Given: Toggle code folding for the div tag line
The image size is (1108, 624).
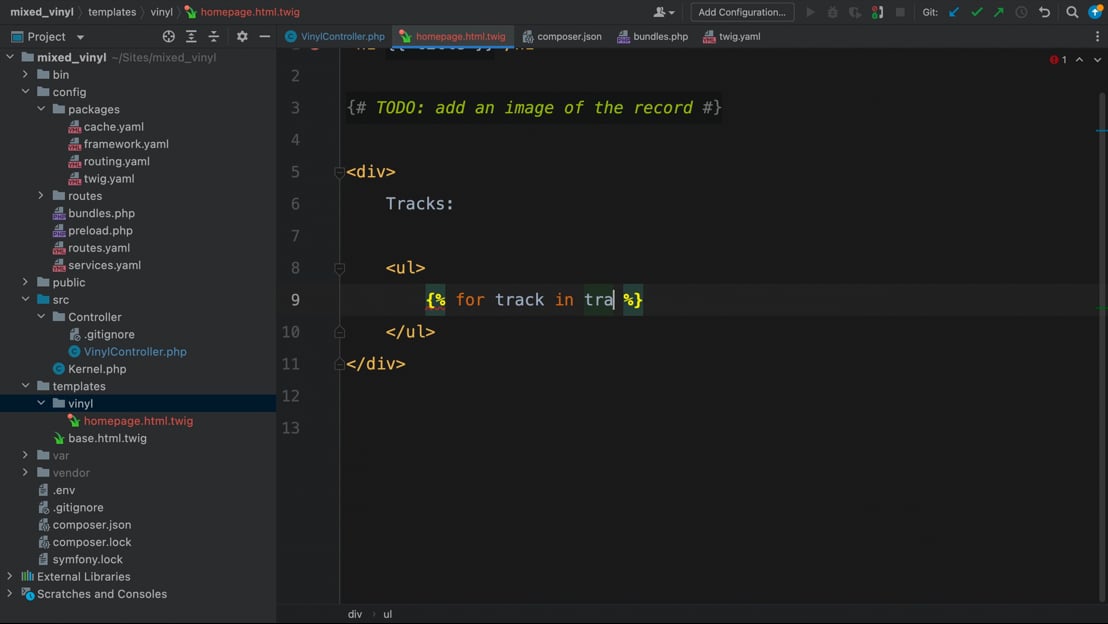Looking at the screenshot, I should click(x=340, y=172).
